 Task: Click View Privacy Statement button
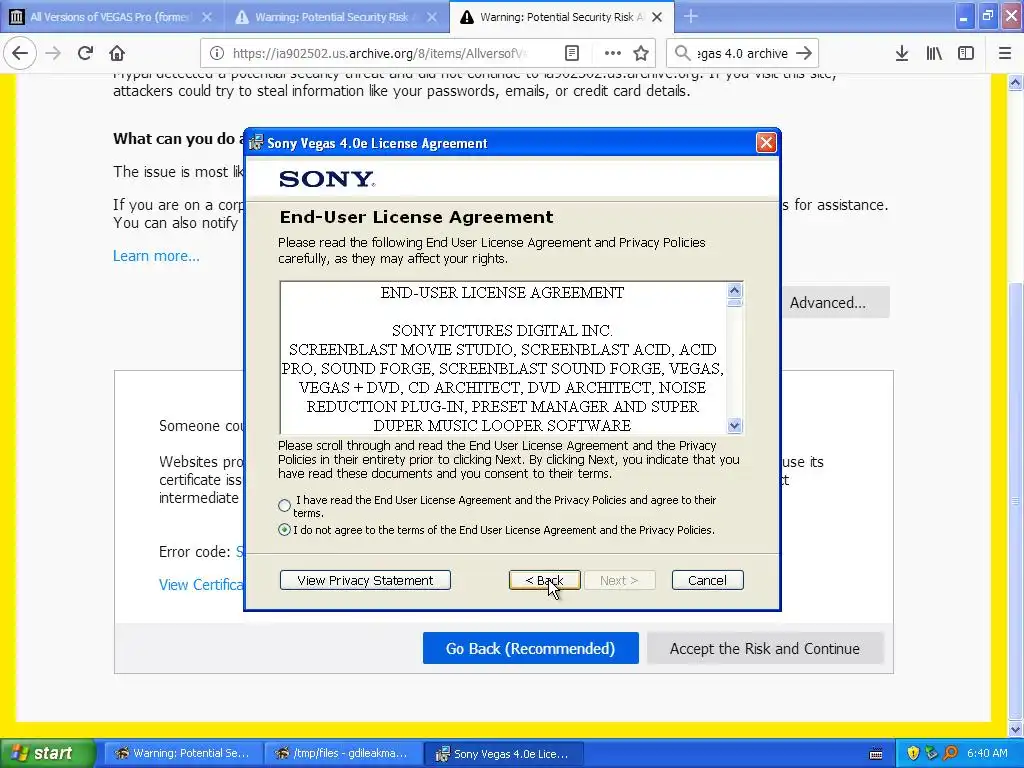pyautogui.click(x=365, y=580)
